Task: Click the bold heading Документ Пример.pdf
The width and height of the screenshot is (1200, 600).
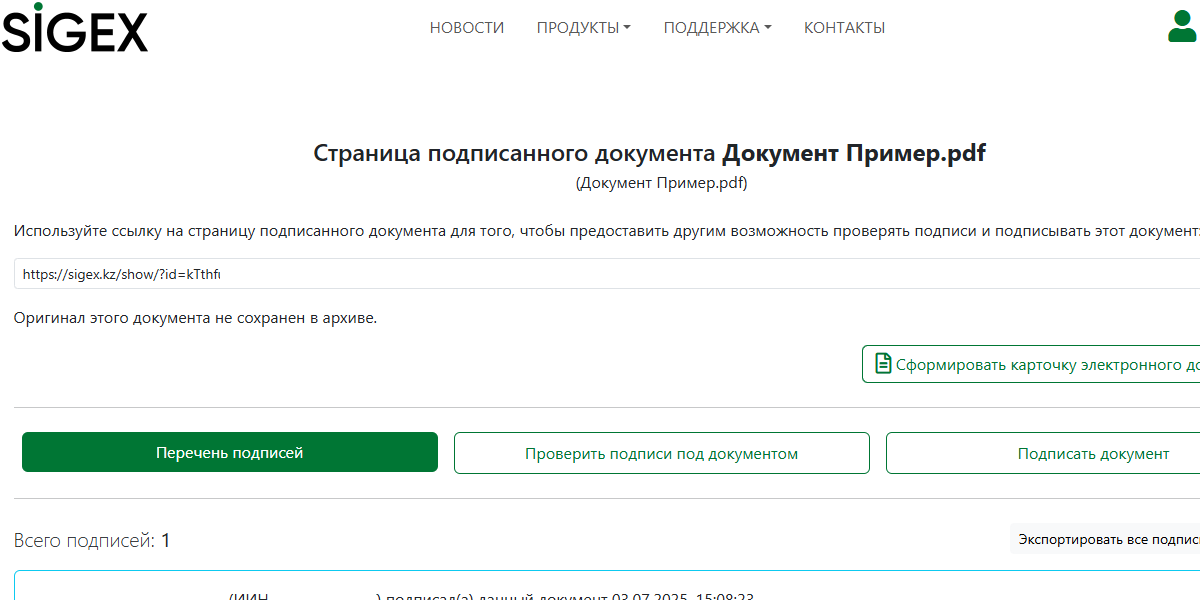Action: (x=854, y=154)
